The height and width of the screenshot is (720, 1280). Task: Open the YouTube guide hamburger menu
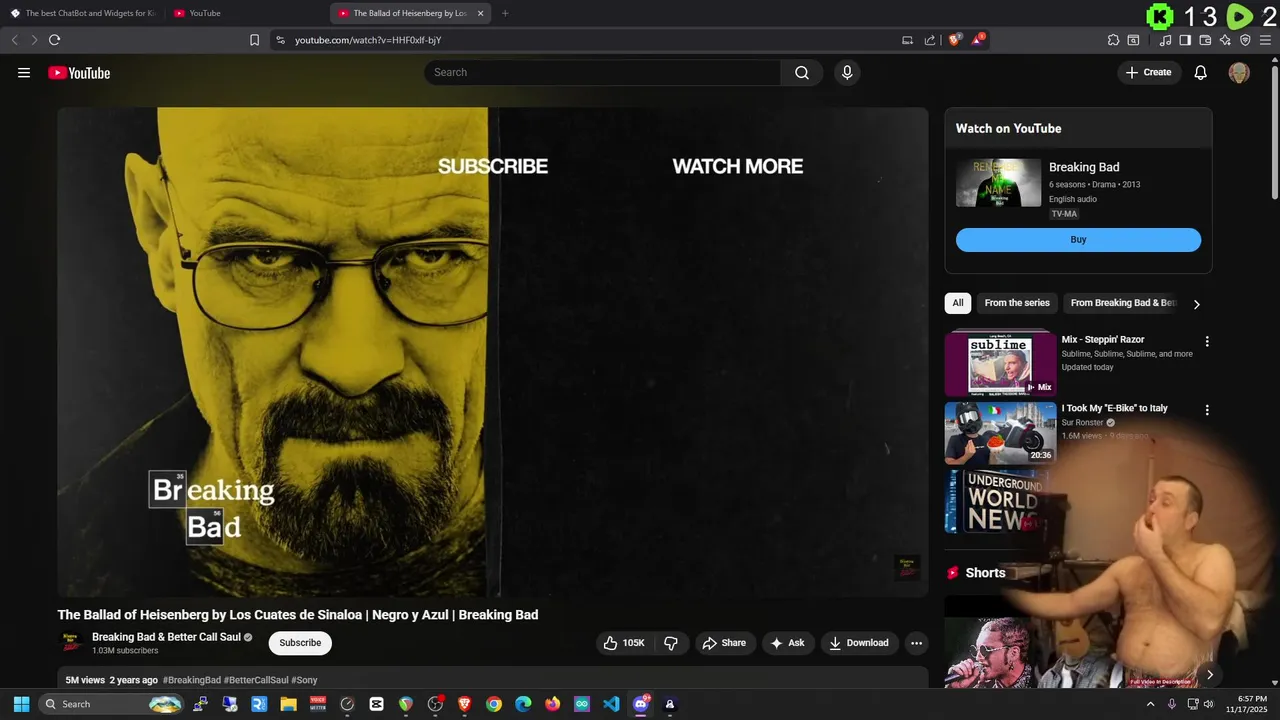[24, 72]
